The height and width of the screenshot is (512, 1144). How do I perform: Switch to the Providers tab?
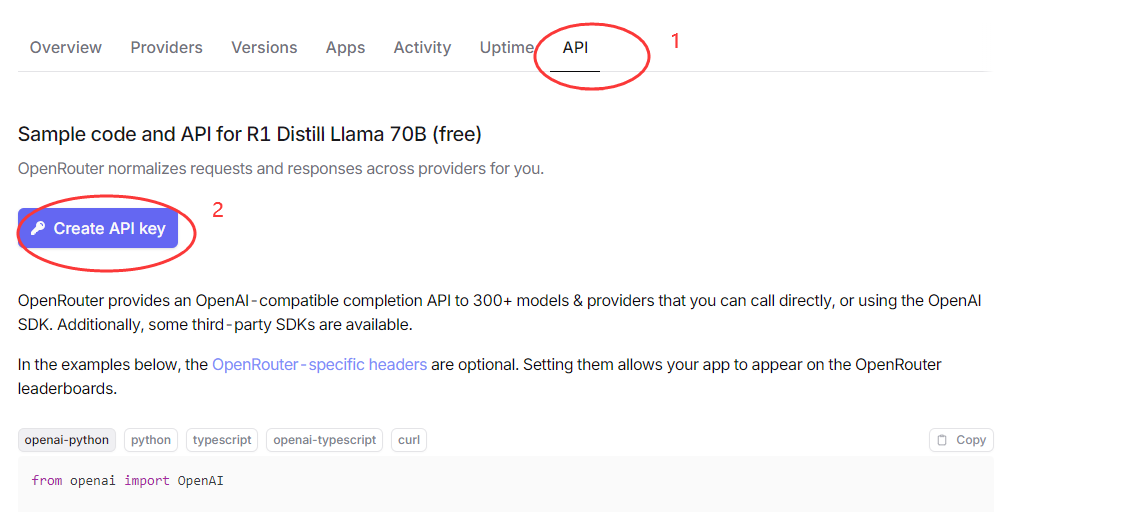166,48
